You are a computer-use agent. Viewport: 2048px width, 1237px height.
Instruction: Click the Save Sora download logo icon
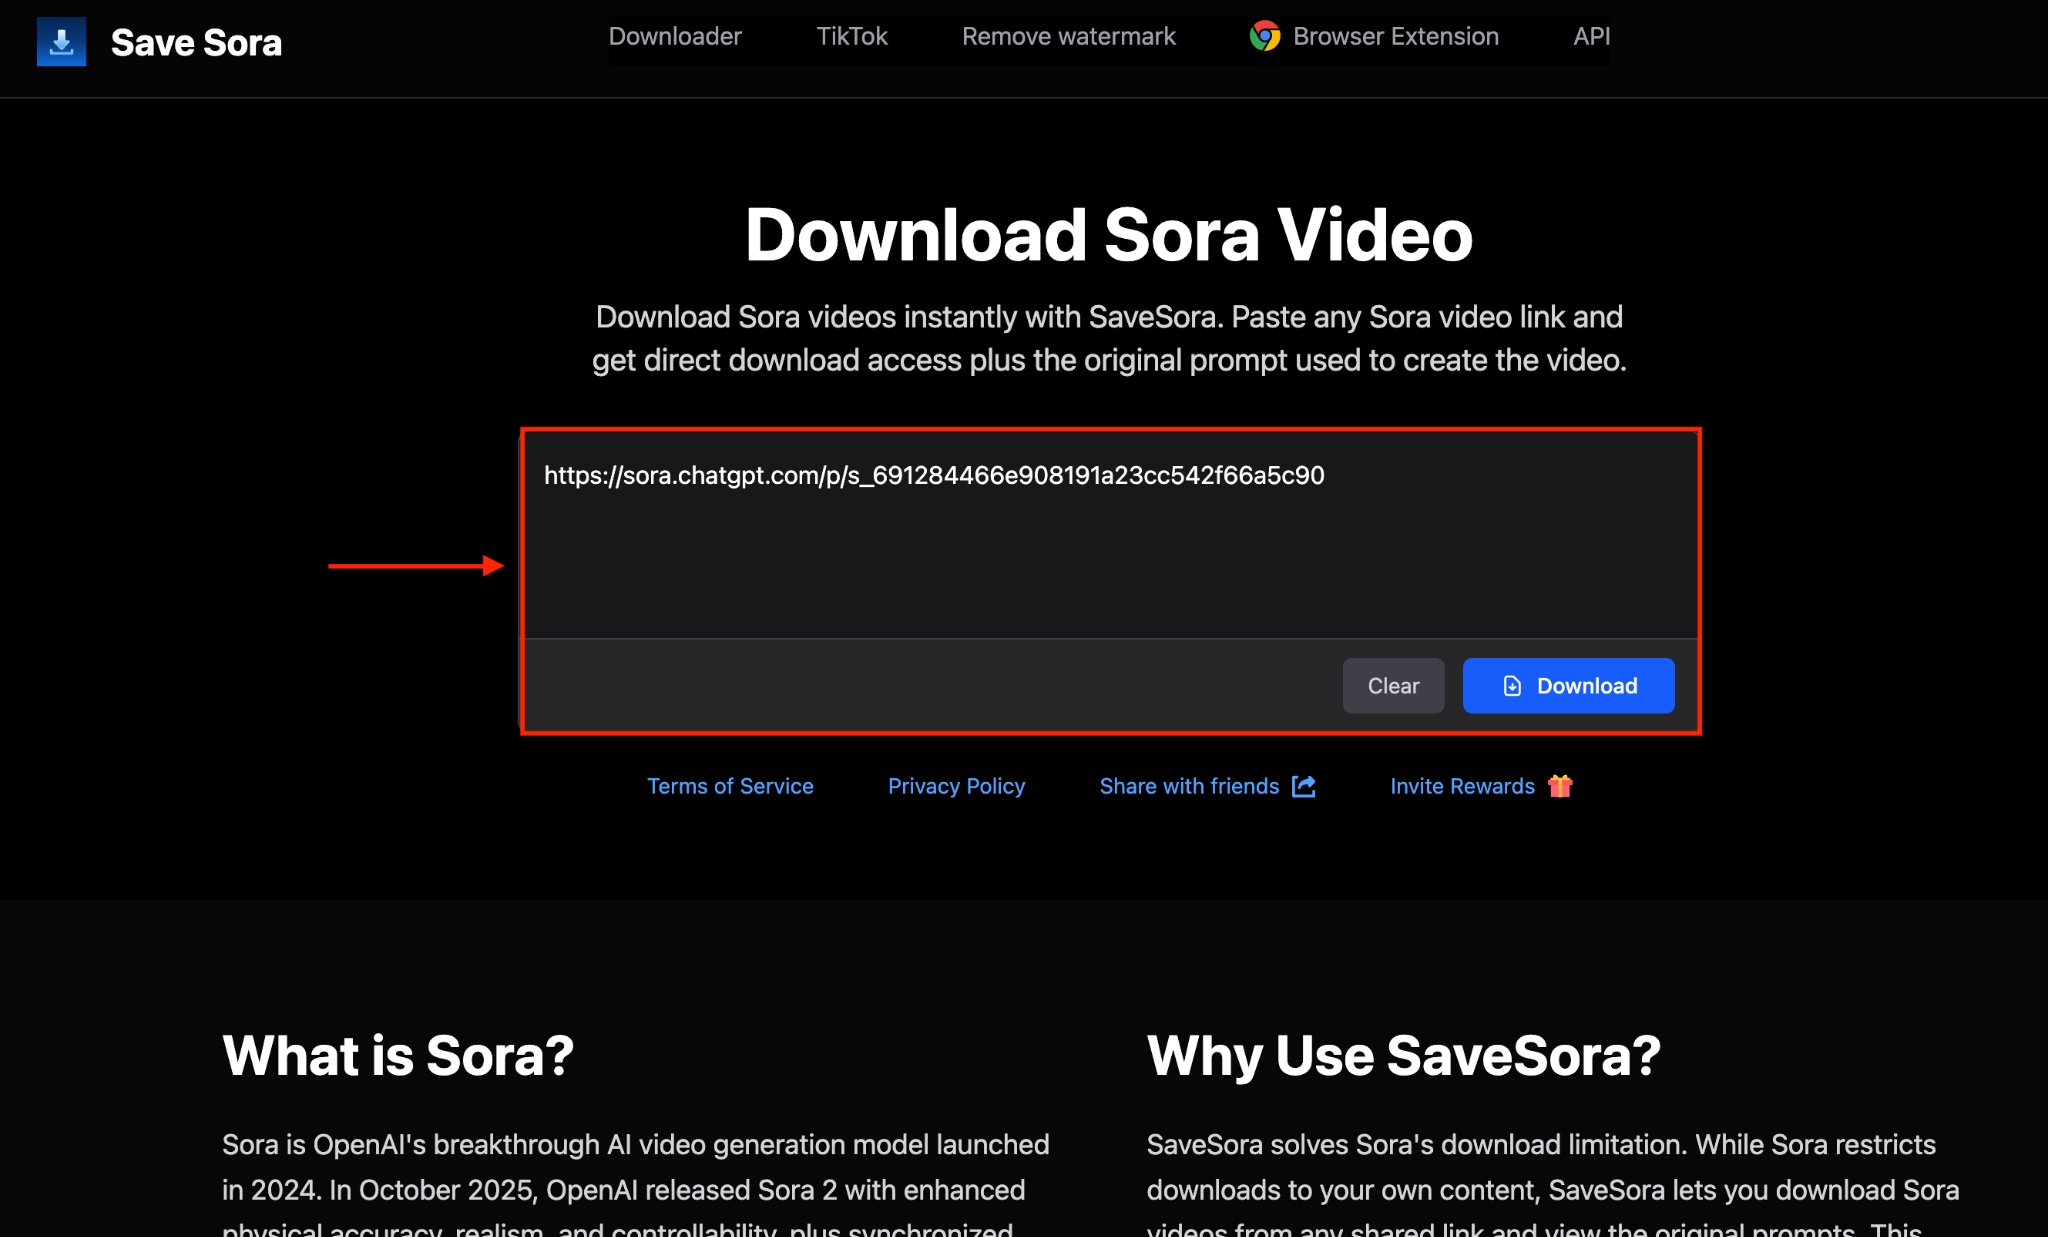tap(61, 42)
